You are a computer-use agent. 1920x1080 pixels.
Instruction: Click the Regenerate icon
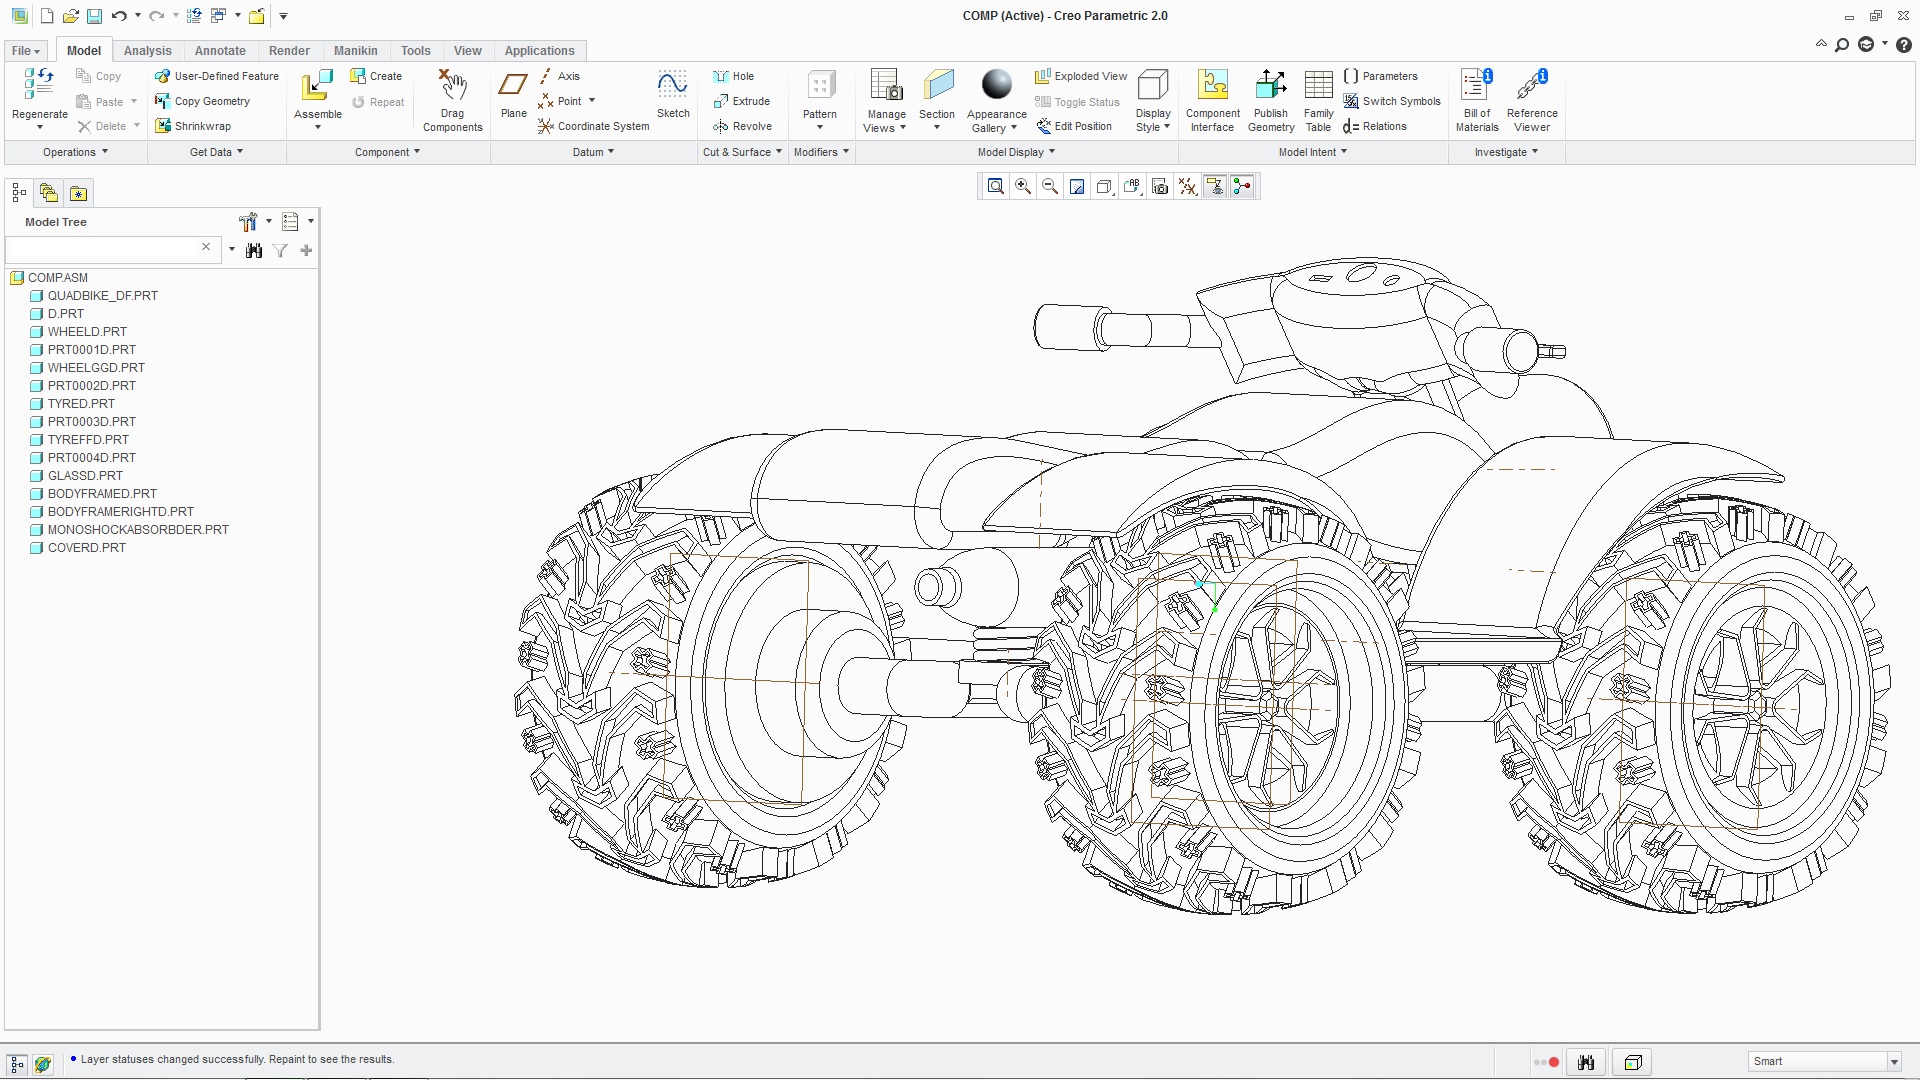(x=39, y=85)
